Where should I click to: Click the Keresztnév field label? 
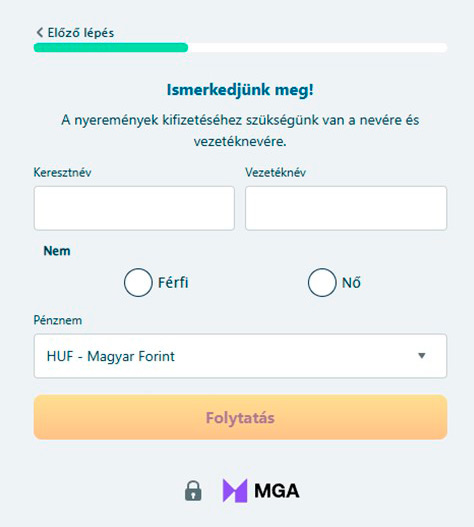point(63,172)
